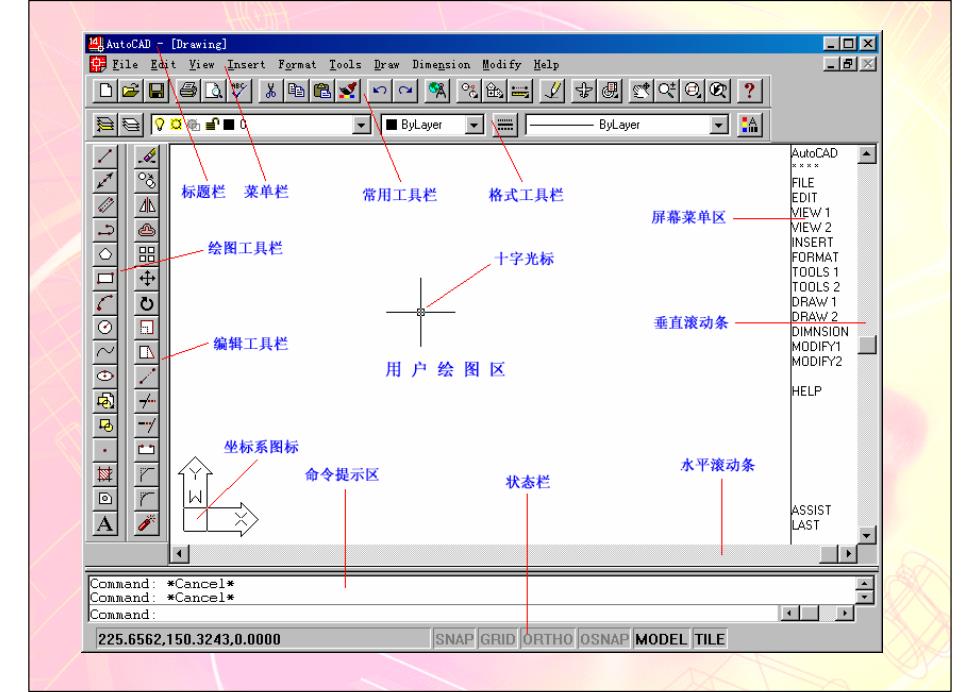Click the Copy icon
The height and width of the screenshot is (692, 980).
pyautogui.click(x=296, y=91)
